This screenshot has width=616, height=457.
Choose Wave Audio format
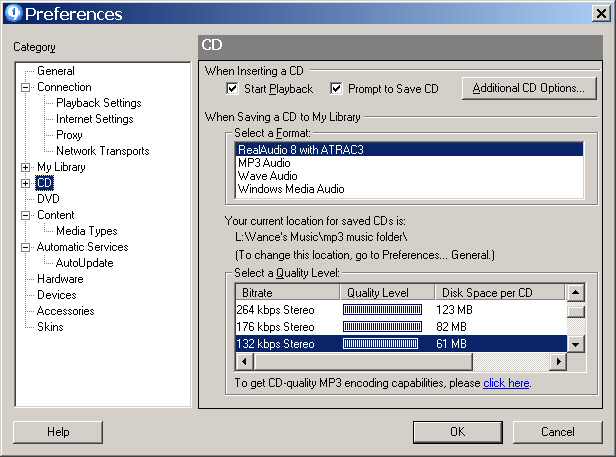pyautogui.click(x=409, y=176)
